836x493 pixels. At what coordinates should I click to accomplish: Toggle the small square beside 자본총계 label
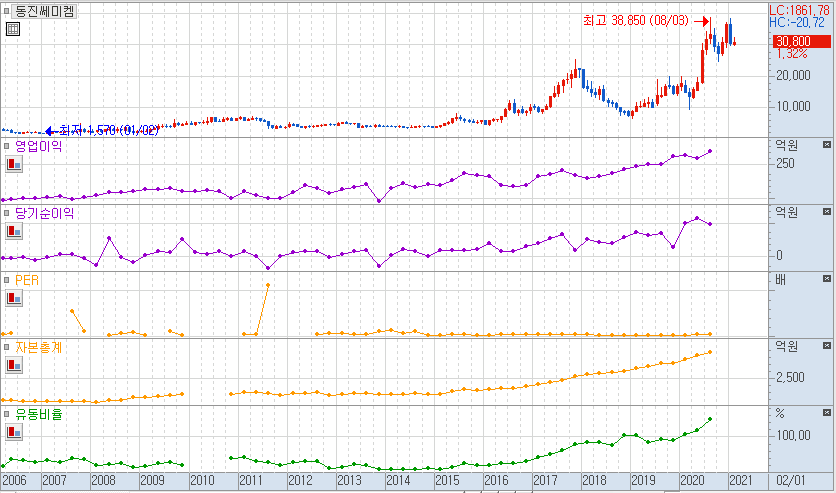tap(6, 347)
